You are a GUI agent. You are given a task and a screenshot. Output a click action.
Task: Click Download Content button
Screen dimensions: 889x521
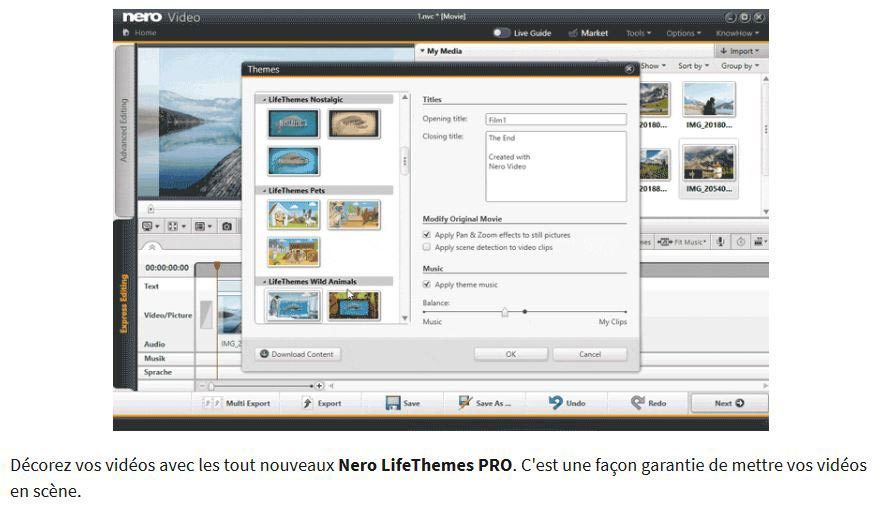(298, 354)
